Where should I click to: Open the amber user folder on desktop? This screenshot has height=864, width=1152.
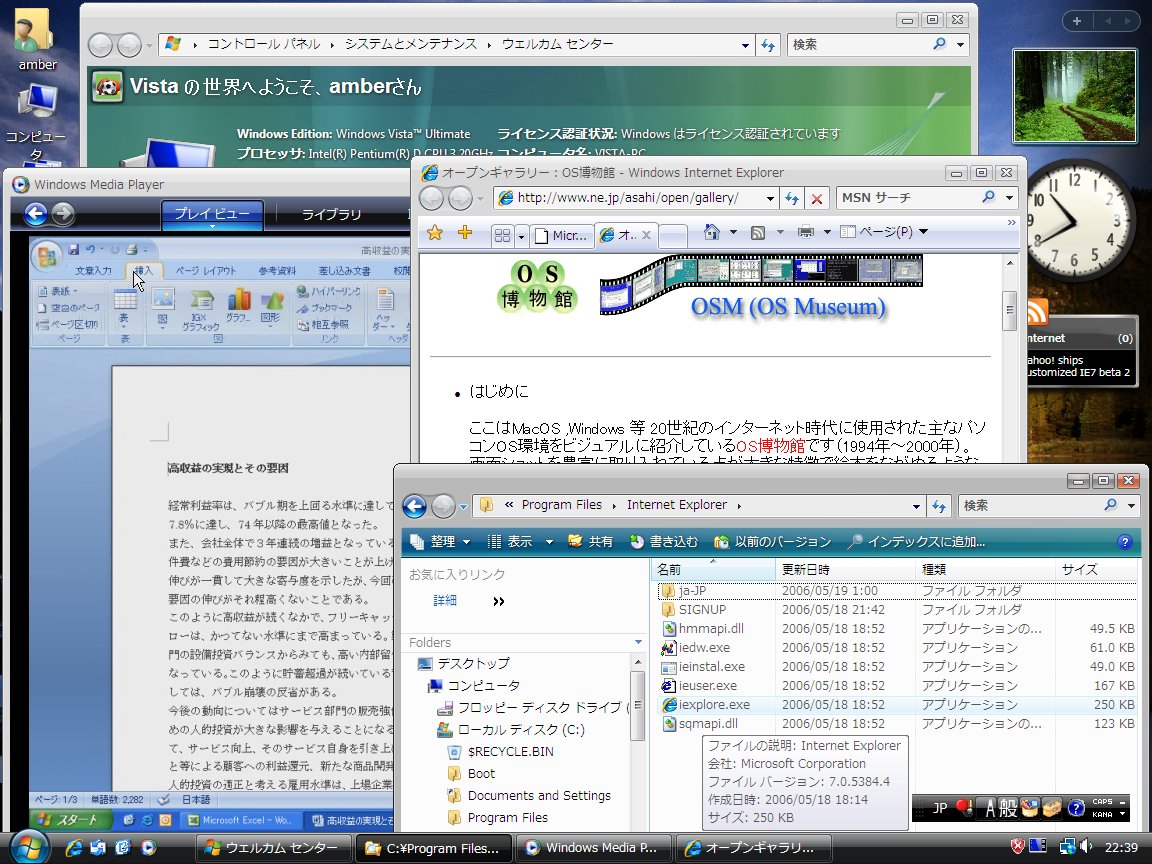coord(37,39)
